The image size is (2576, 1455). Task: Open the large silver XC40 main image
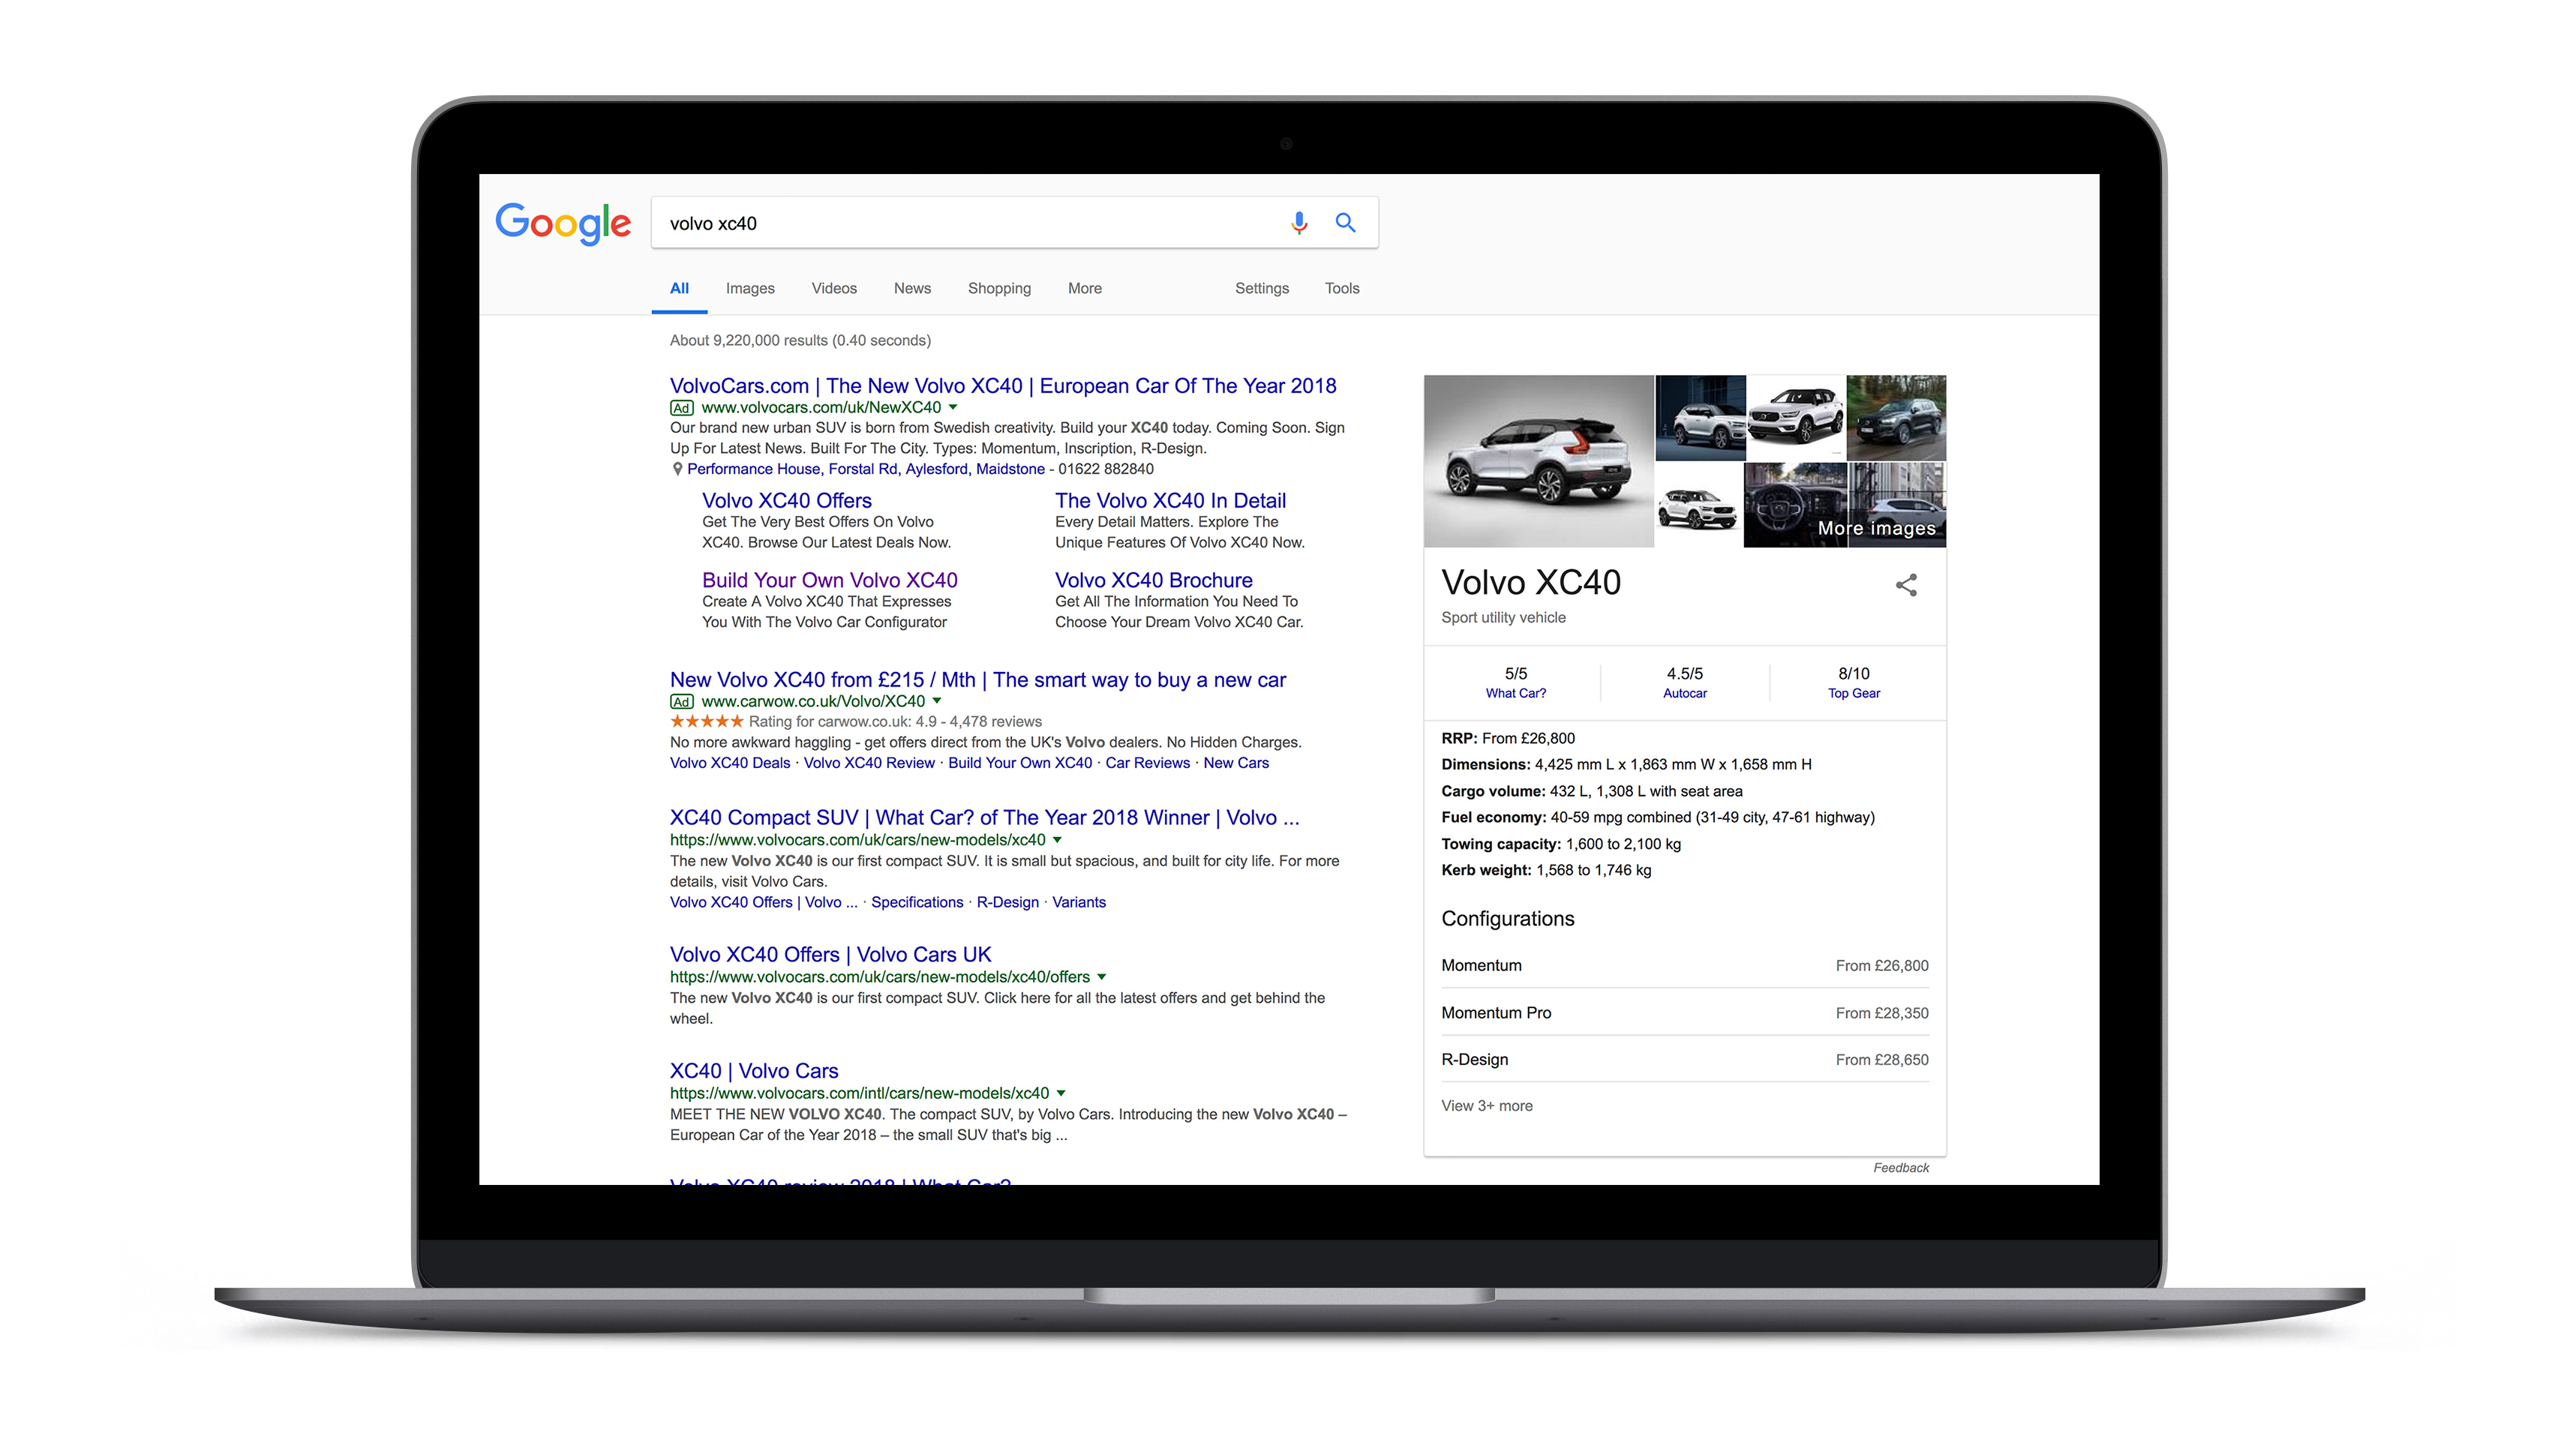(1538, 461)
